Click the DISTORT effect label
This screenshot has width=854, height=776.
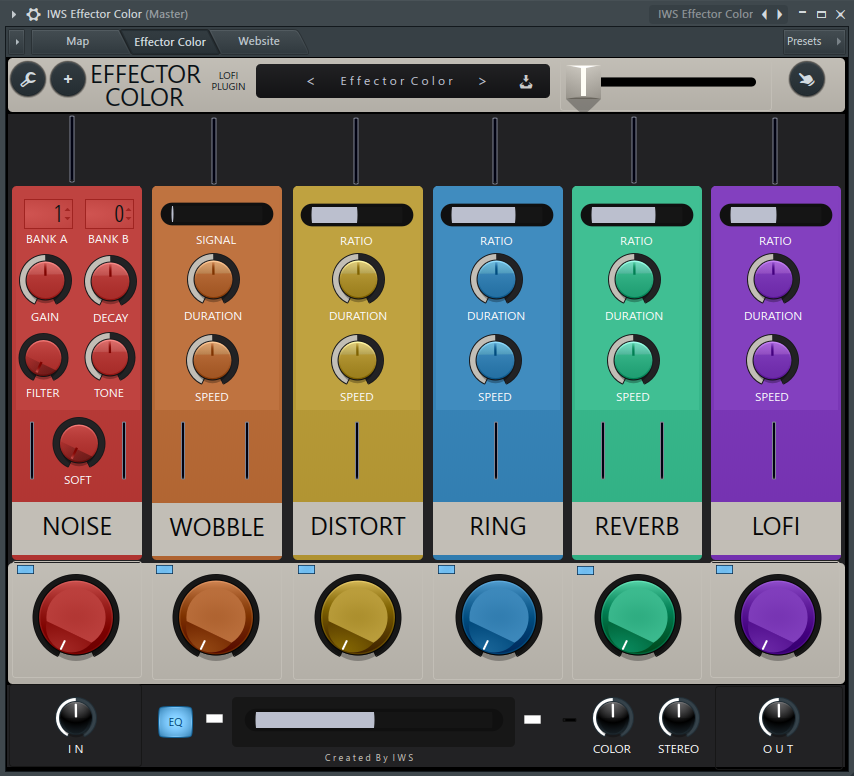click(358, 527)
